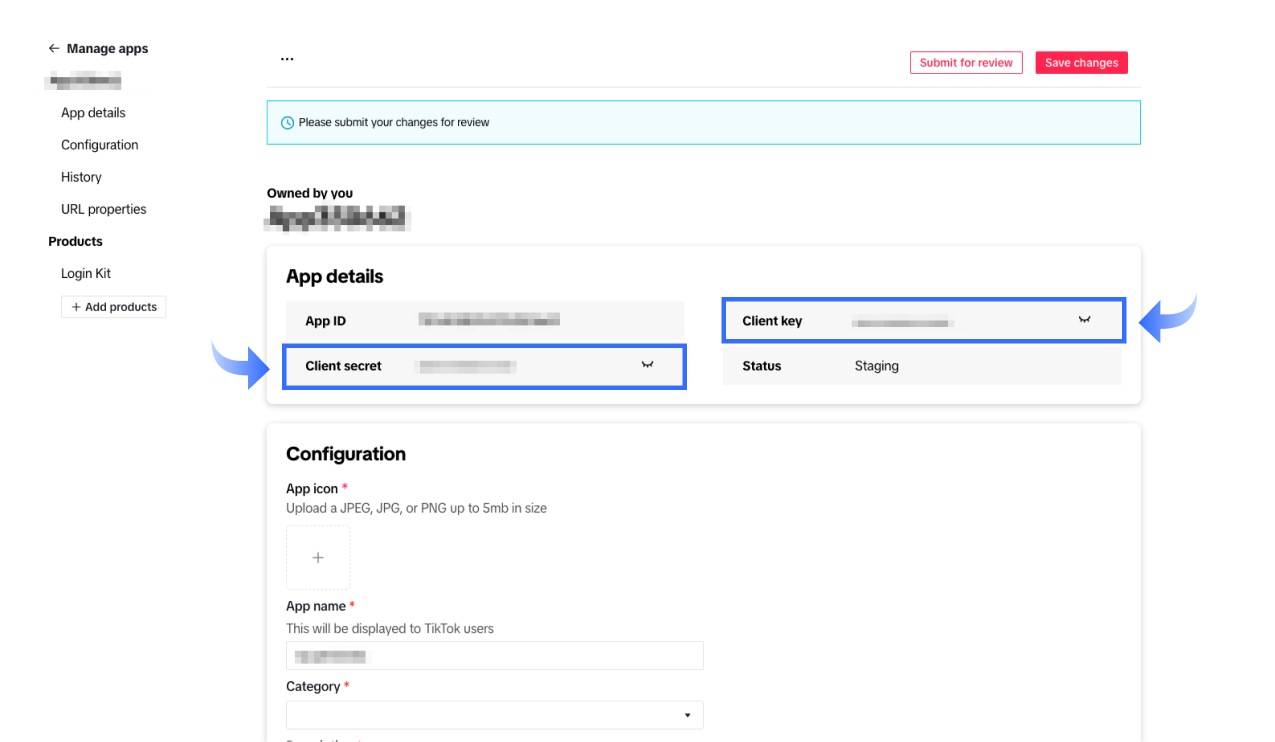Click the Manage apps link
This screenshot has width=1275, height=742.
point(107,48)
